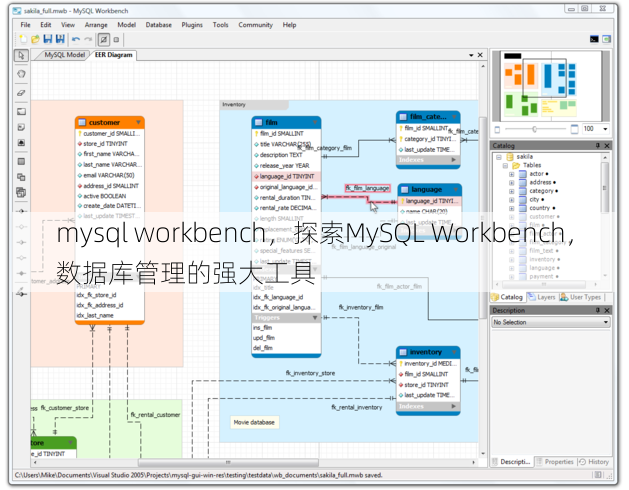
Task: Open the diagram tab list dropdown arrow
Action: (x=471, y=55)
